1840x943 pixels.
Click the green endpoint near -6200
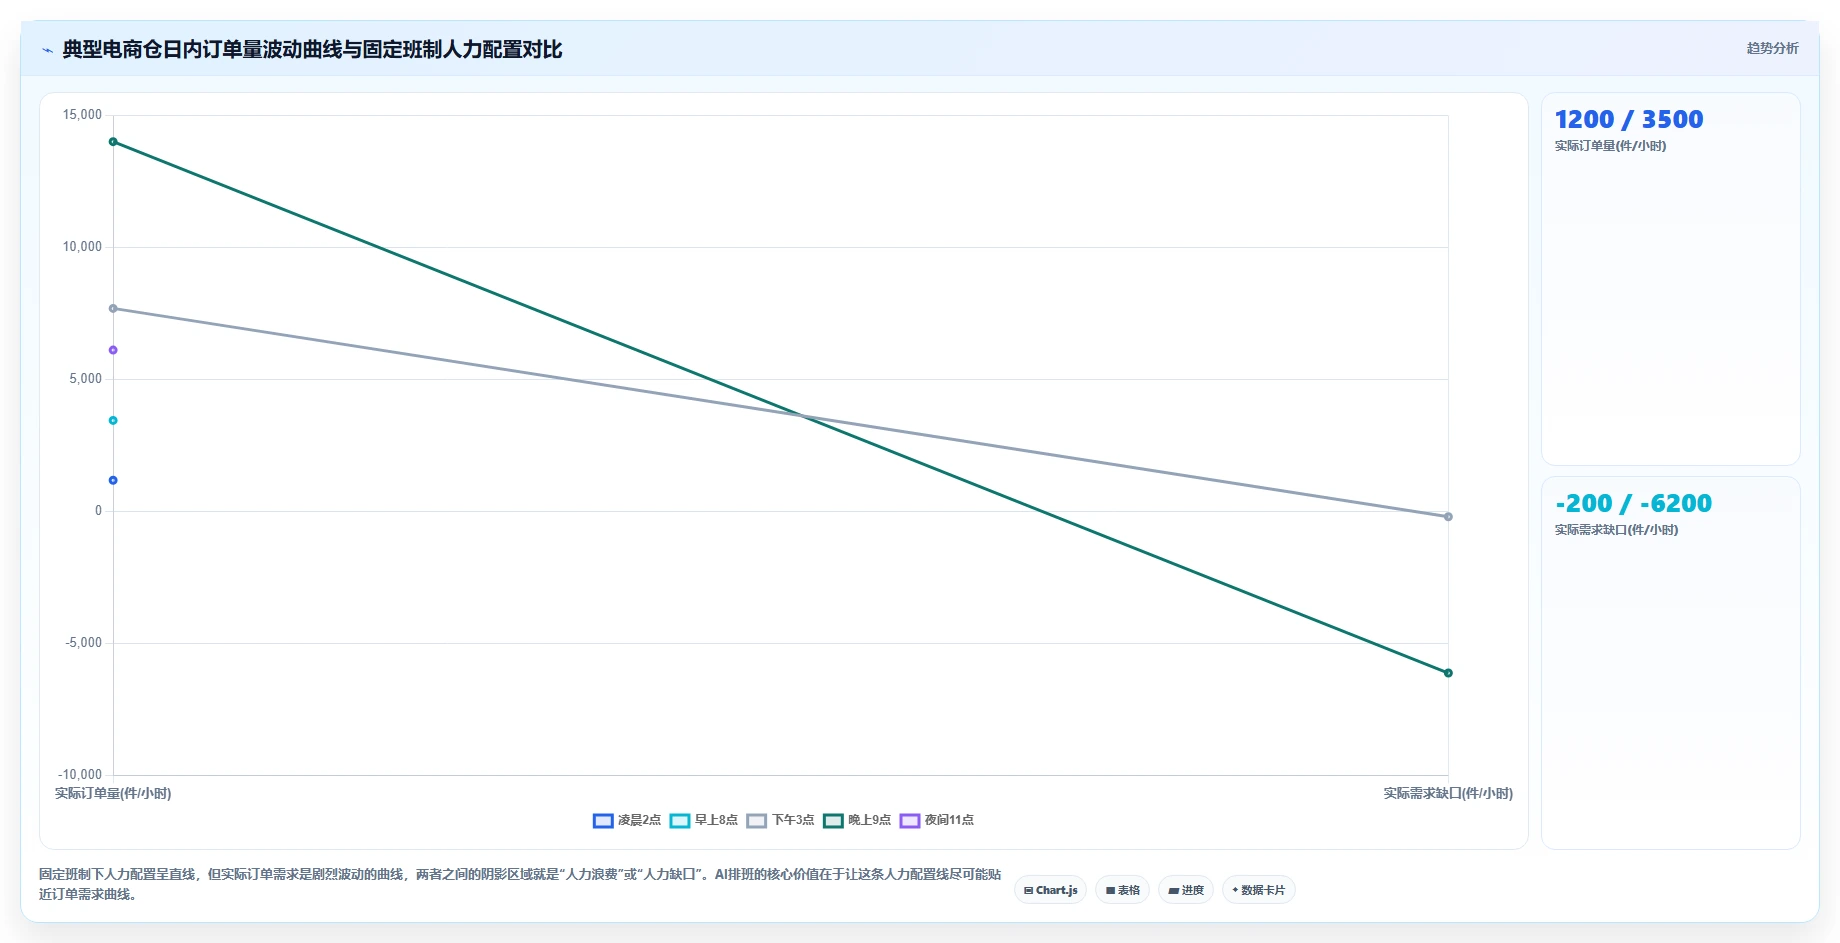[1448, 673]
